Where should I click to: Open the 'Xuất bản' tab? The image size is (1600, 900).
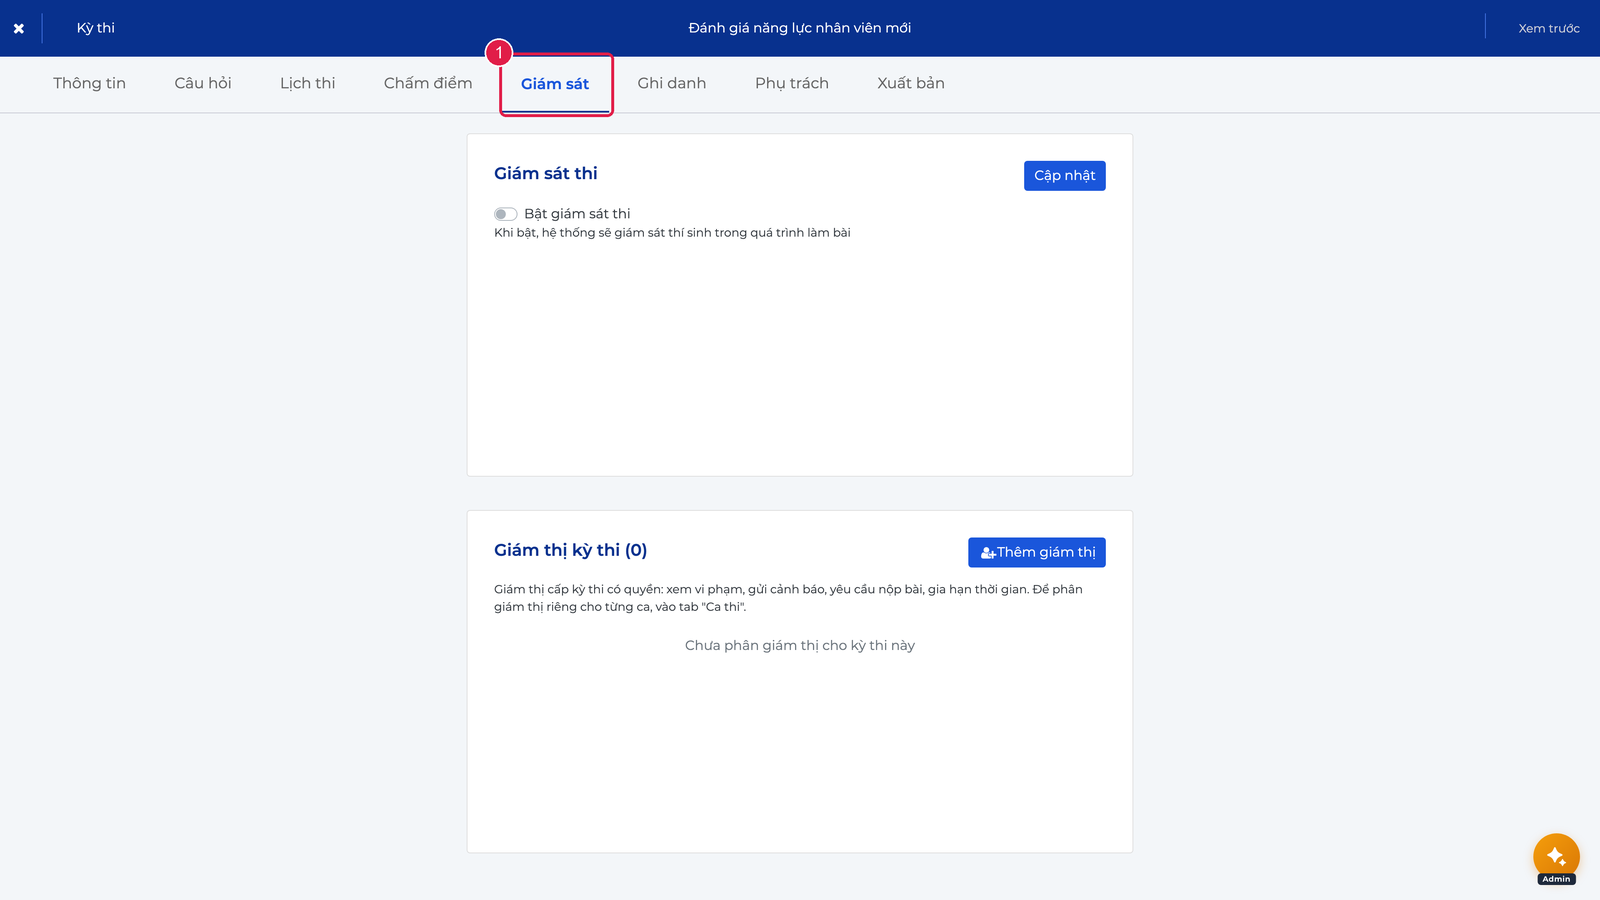911,83
